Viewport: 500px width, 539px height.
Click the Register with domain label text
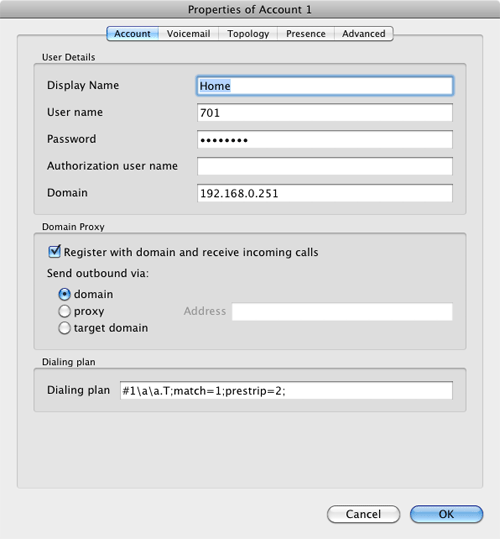click(191, 252)
